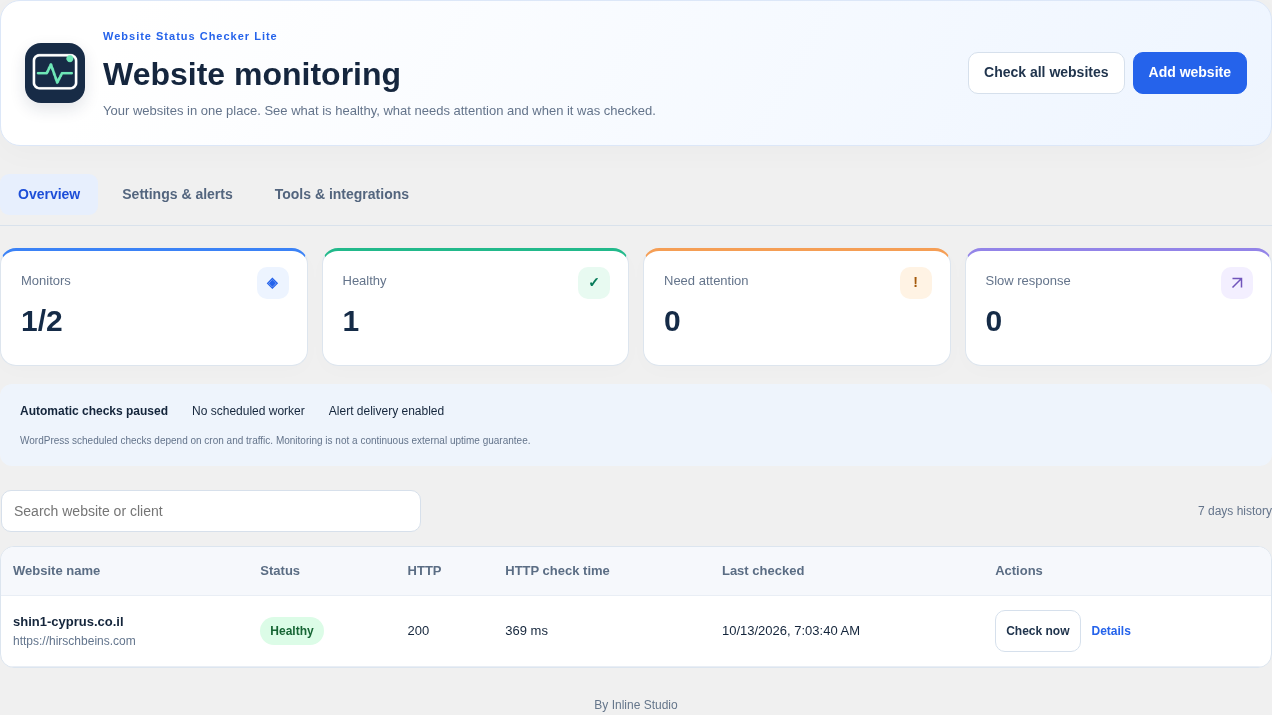Click the Need attention summary card
1272x715 pixels.
797,307
